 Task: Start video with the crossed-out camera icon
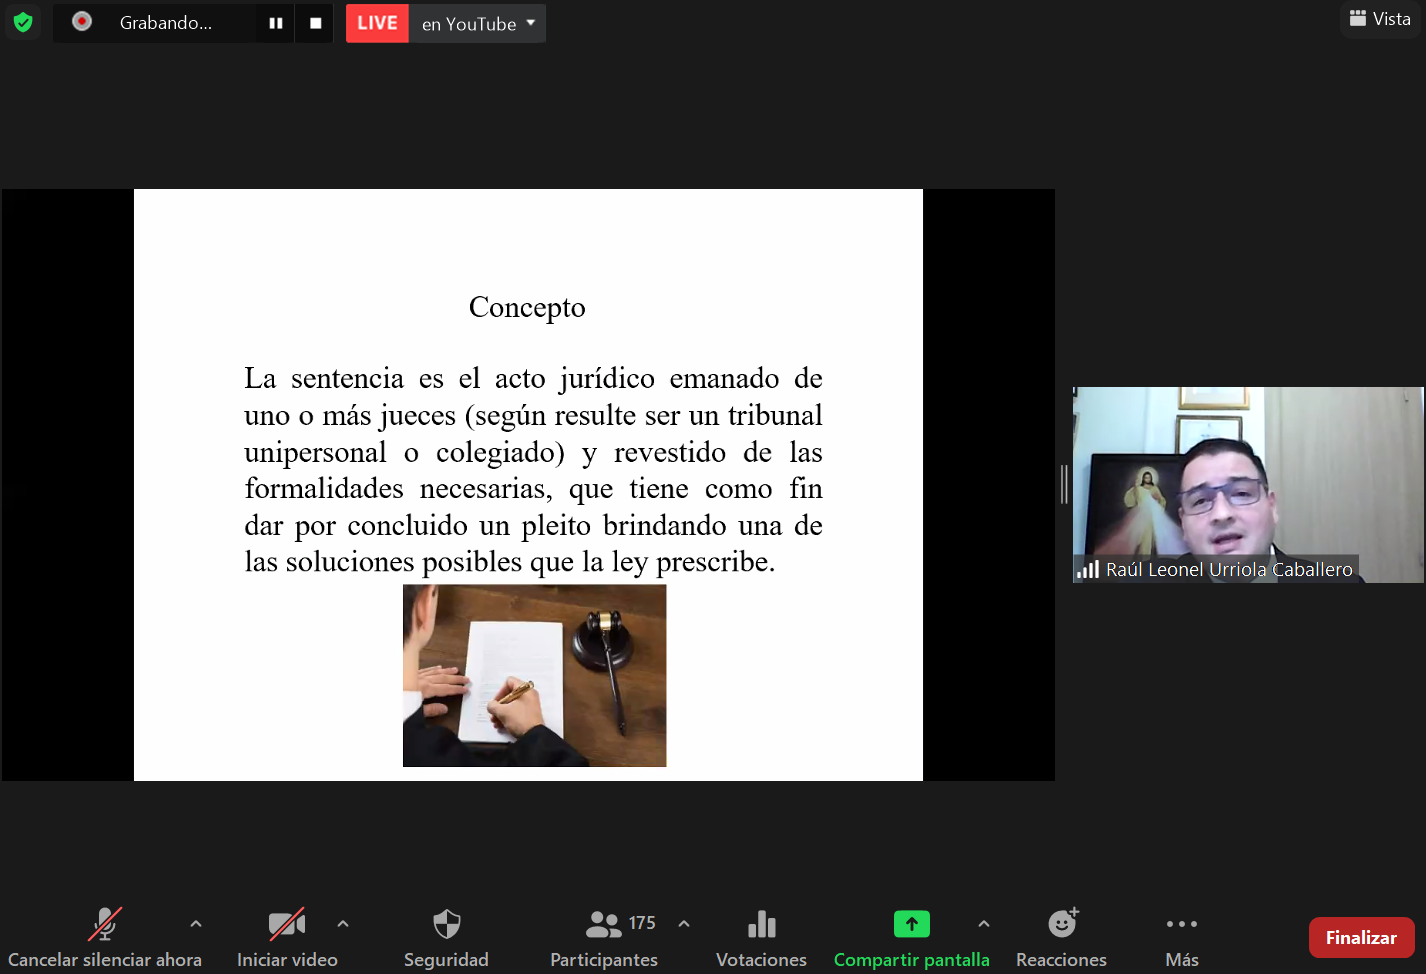[x=287, y=924]
